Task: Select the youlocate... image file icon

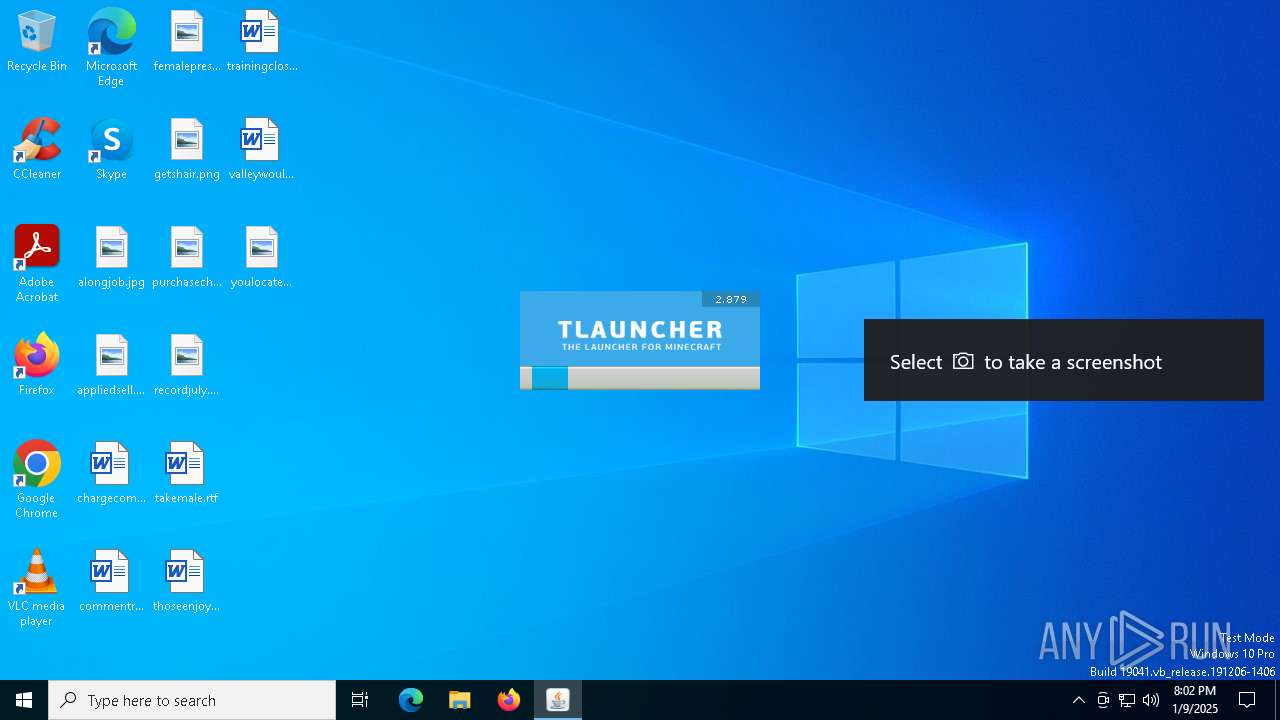Action: click(262, 258)
